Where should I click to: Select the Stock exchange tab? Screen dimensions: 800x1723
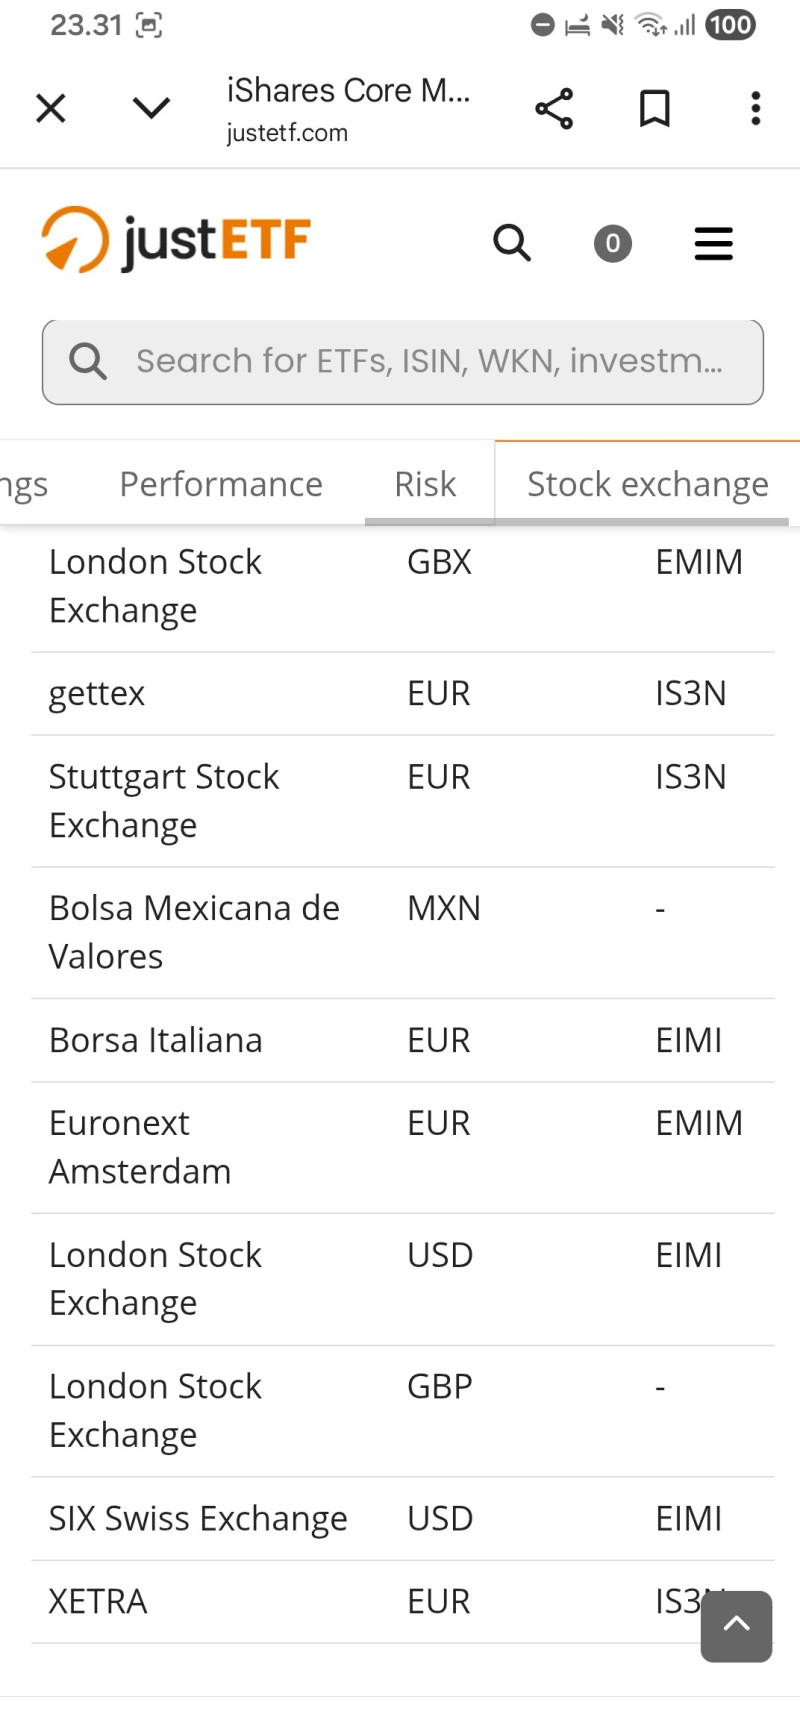[x=648, y=484]
